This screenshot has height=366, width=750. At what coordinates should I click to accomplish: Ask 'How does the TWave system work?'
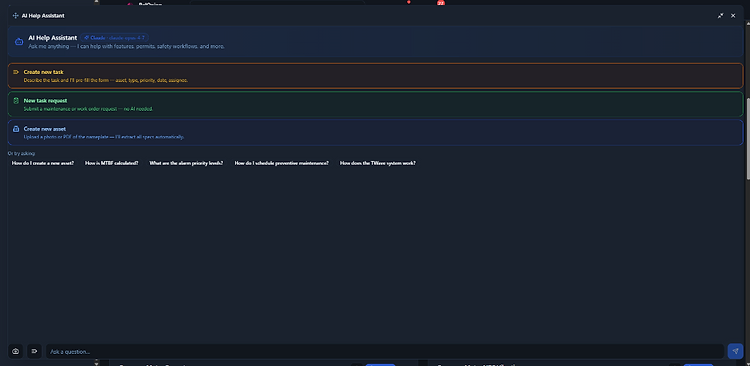tap(377, 163)
